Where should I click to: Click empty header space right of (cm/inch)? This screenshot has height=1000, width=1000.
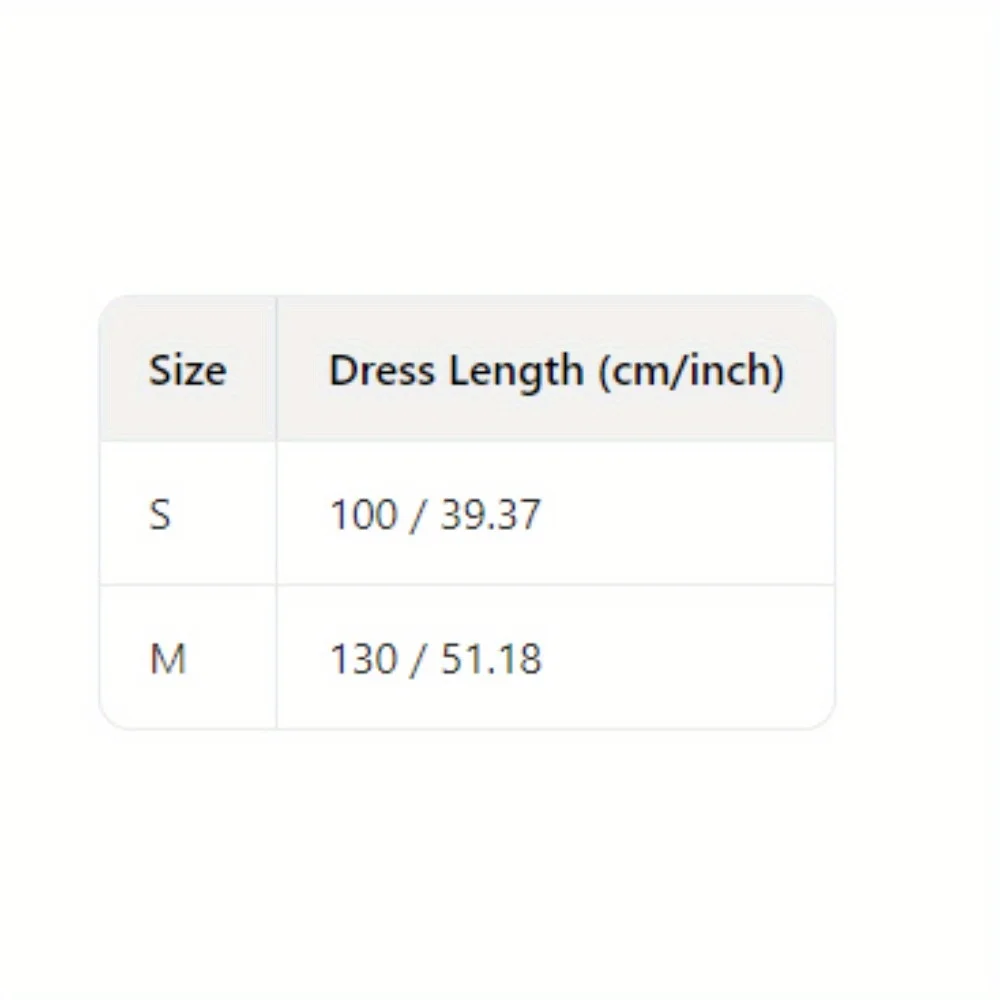(x=810, y=371)
